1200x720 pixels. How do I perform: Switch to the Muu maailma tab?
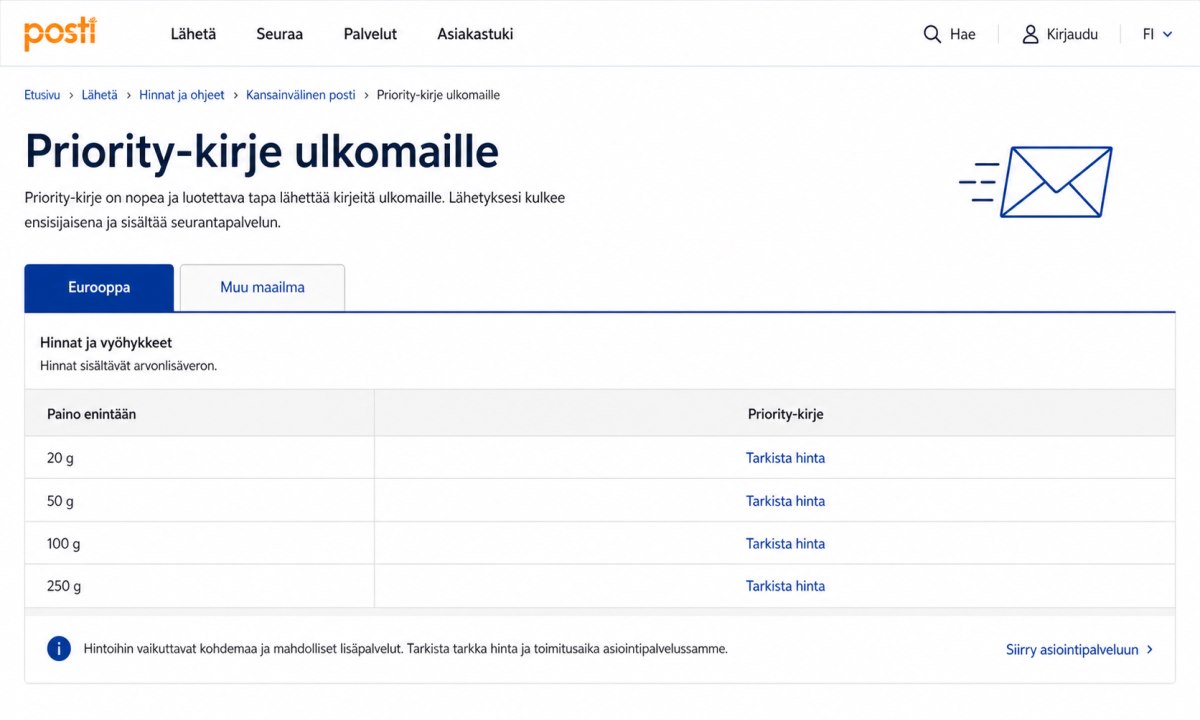pyautogui.click(x=262, y=288)
